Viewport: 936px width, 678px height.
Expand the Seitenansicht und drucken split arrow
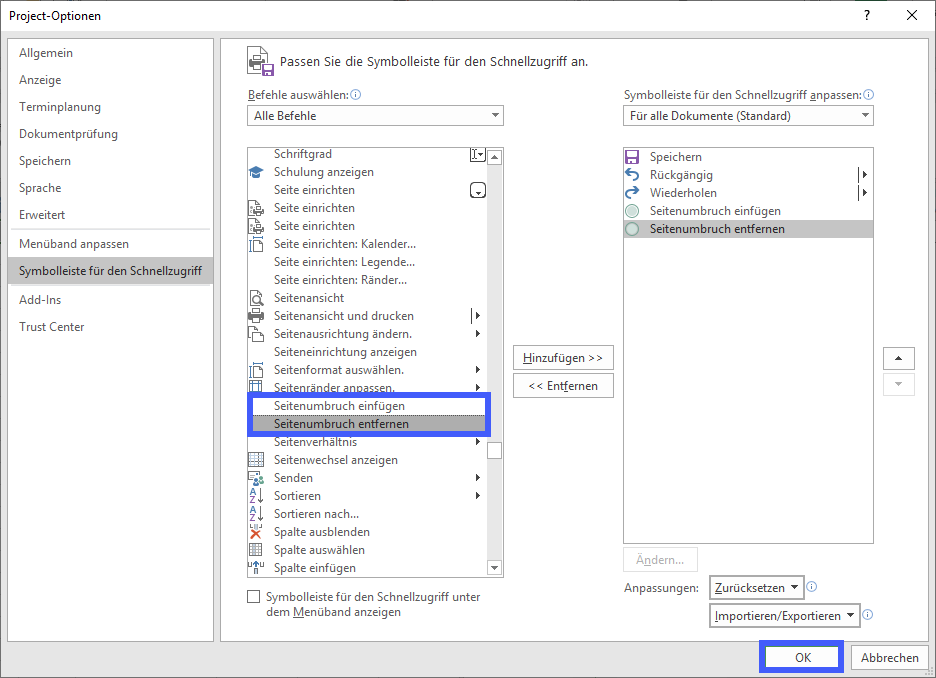coord(476,316)
